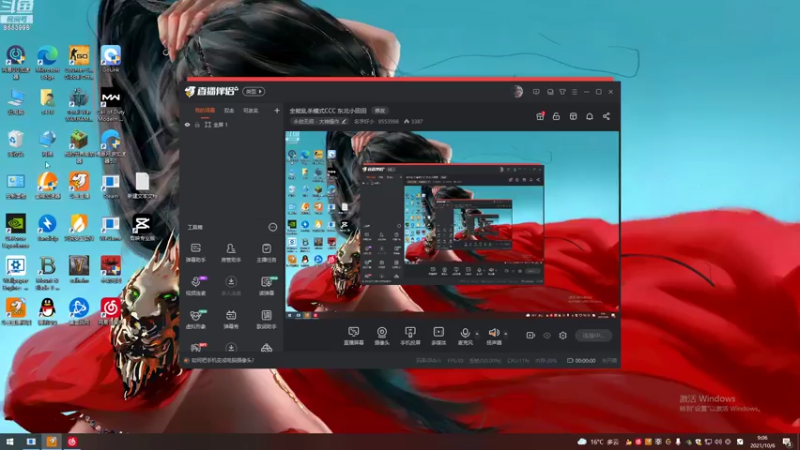Mute the microphone (麦克风)

tap(465, 336)
